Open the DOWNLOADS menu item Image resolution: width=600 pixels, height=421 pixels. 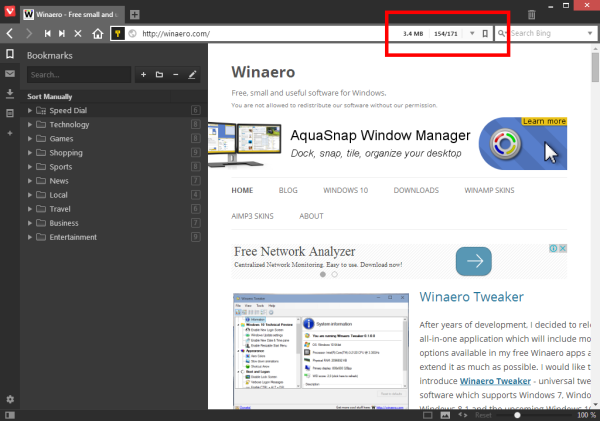[x=416, y=190]
